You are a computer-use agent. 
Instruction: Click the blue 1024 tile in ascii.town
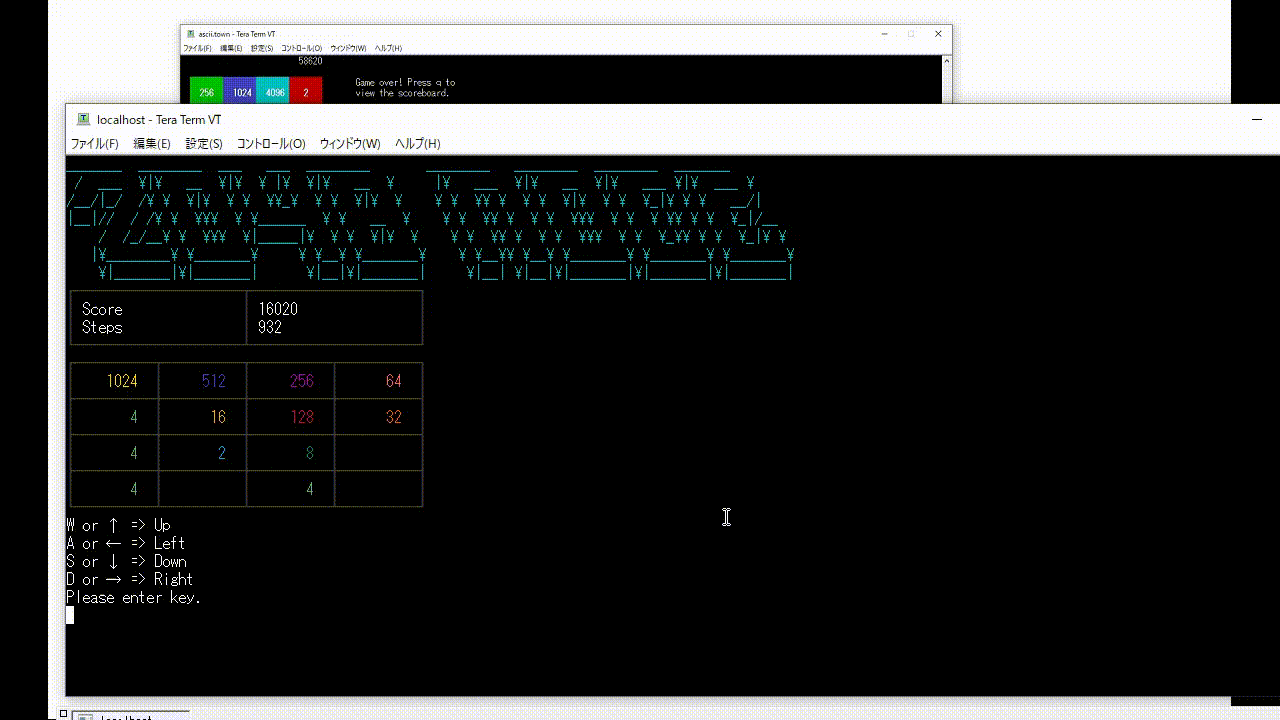(x=240, y=92)
